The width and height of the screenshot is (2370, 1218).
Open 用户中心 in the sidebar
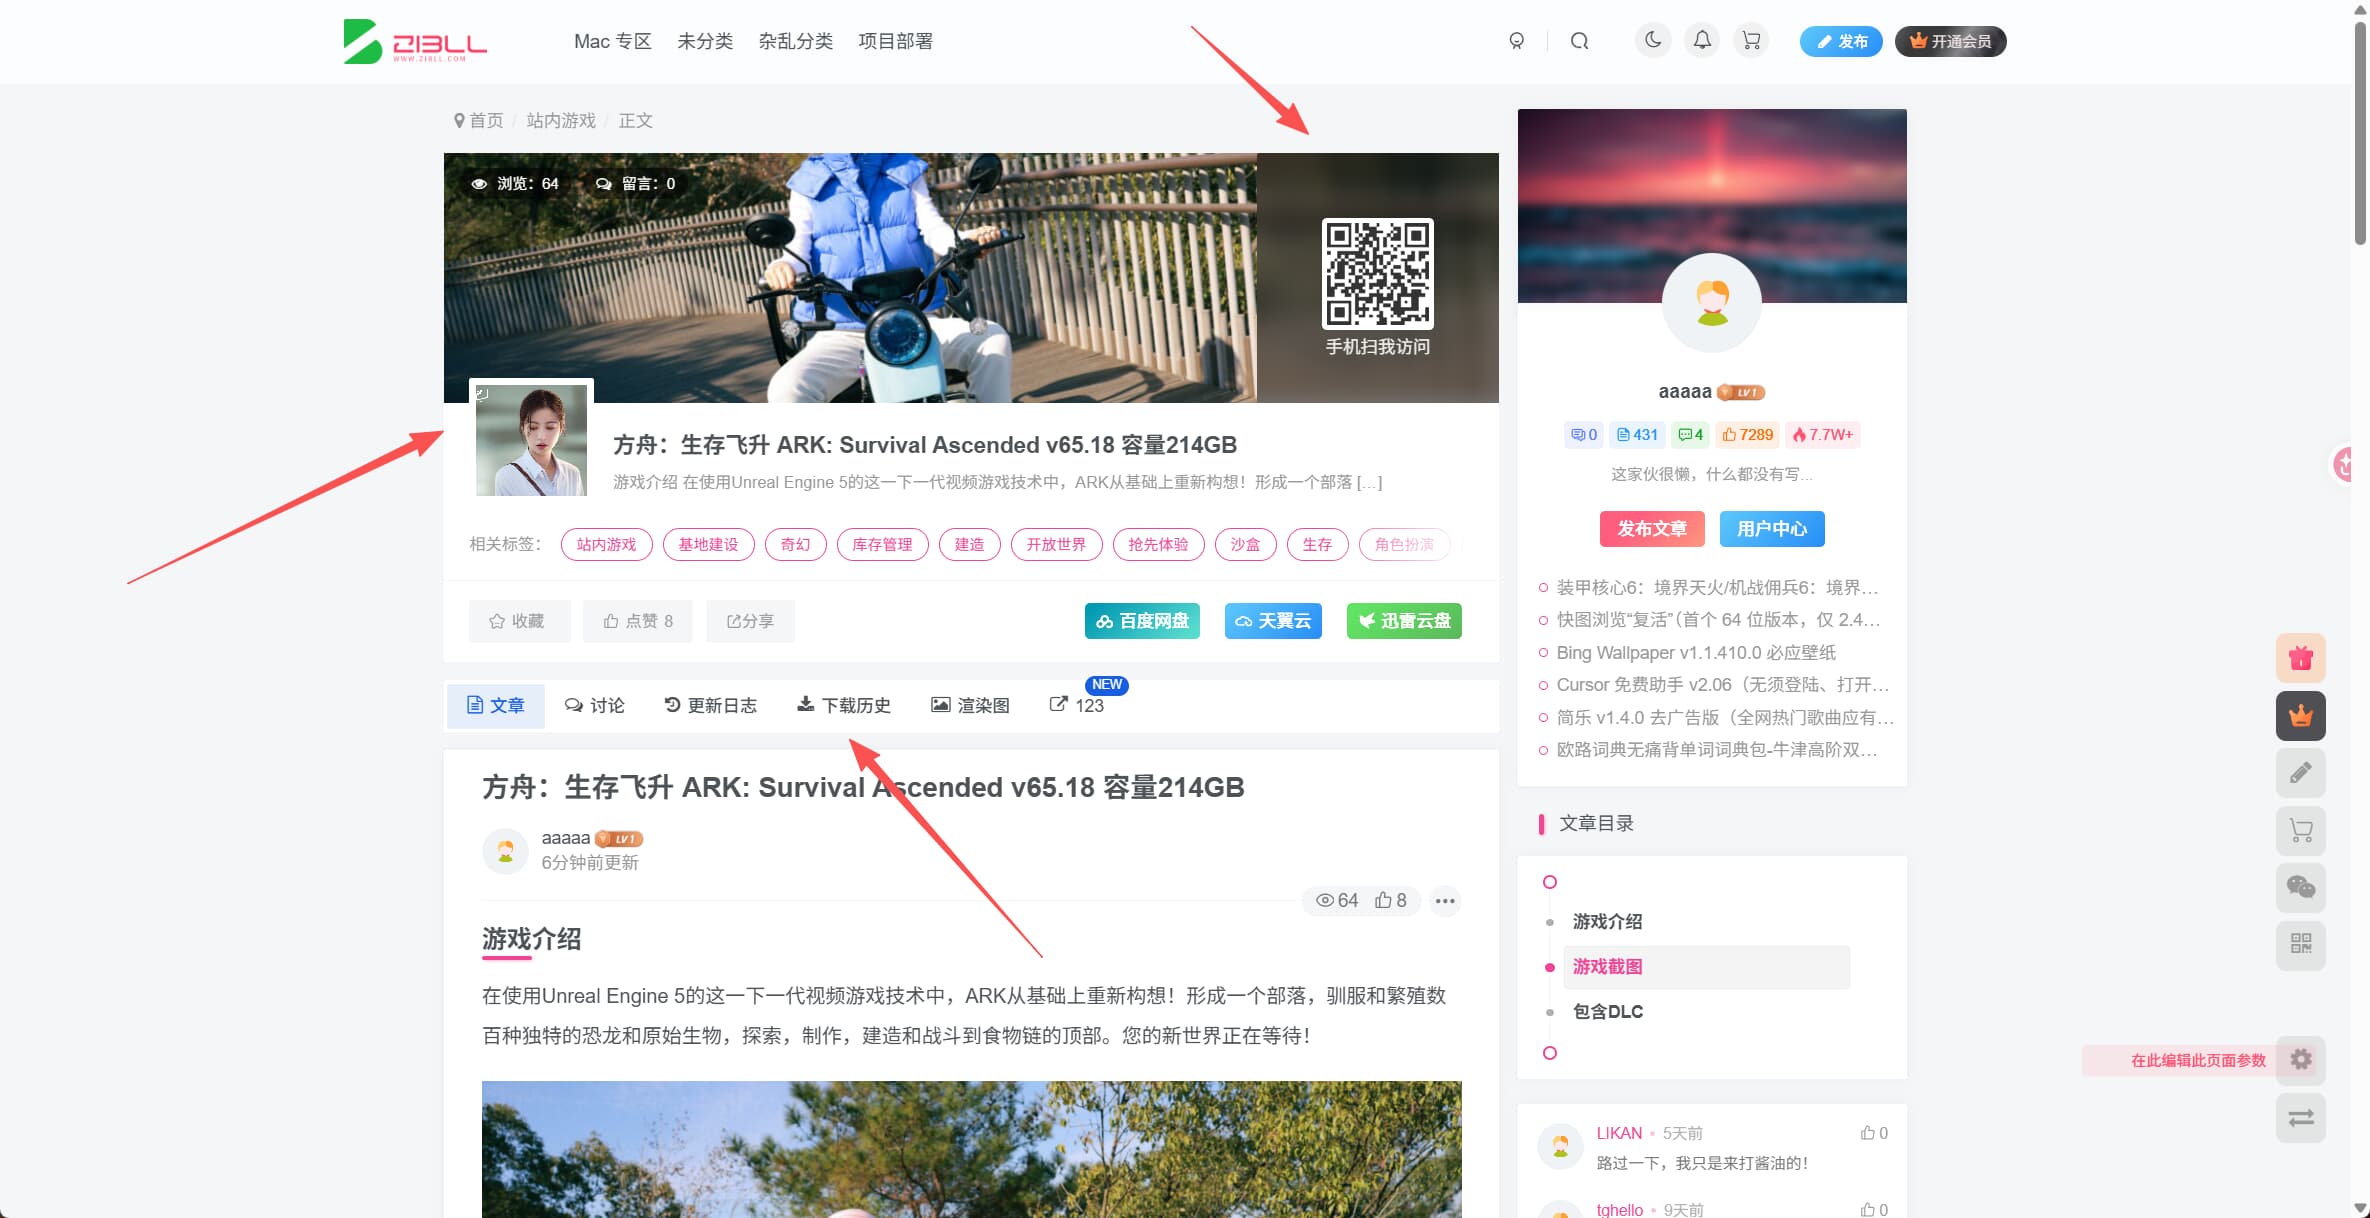(1772, 529)
